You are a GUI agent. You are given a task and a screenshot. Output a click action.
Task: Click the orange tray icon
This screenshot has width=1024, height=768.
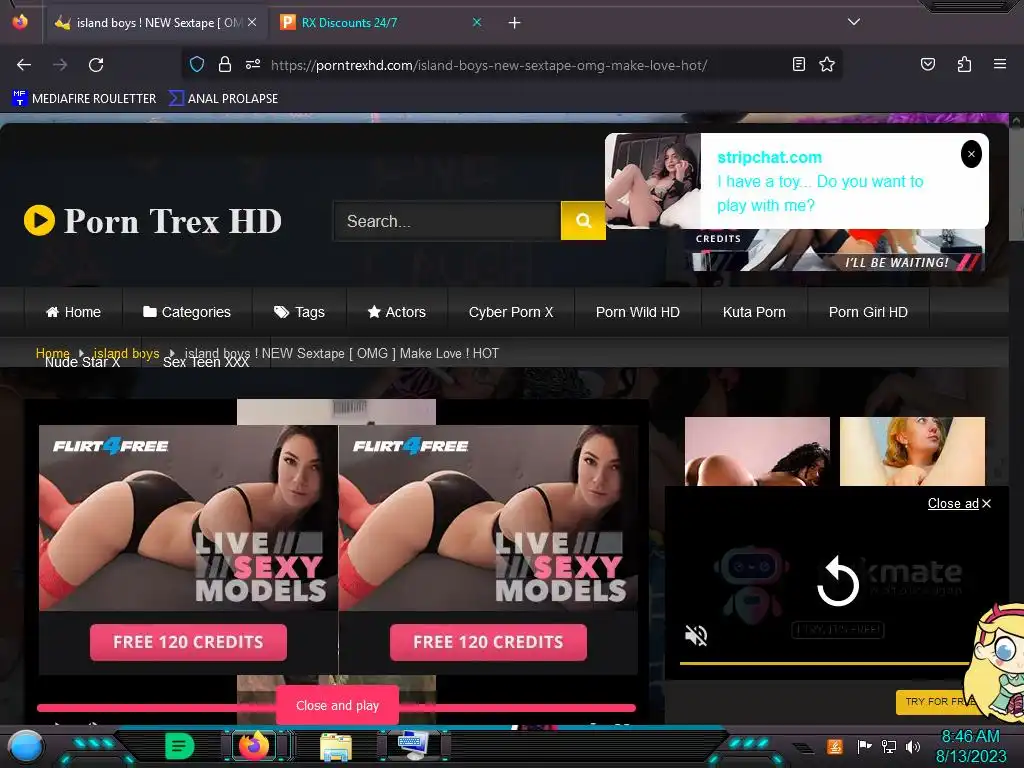[835, 746]
